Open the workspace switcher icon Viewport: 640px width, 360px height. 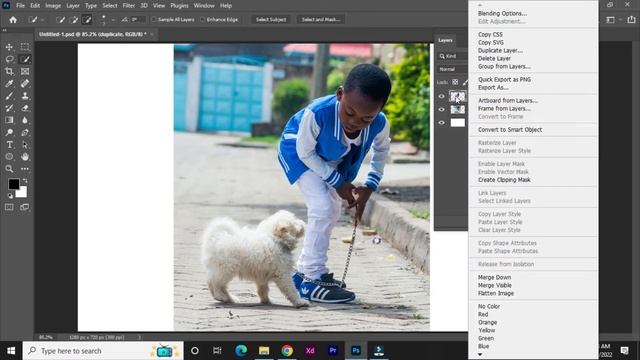pyautogui.click(x=610, y=20)
